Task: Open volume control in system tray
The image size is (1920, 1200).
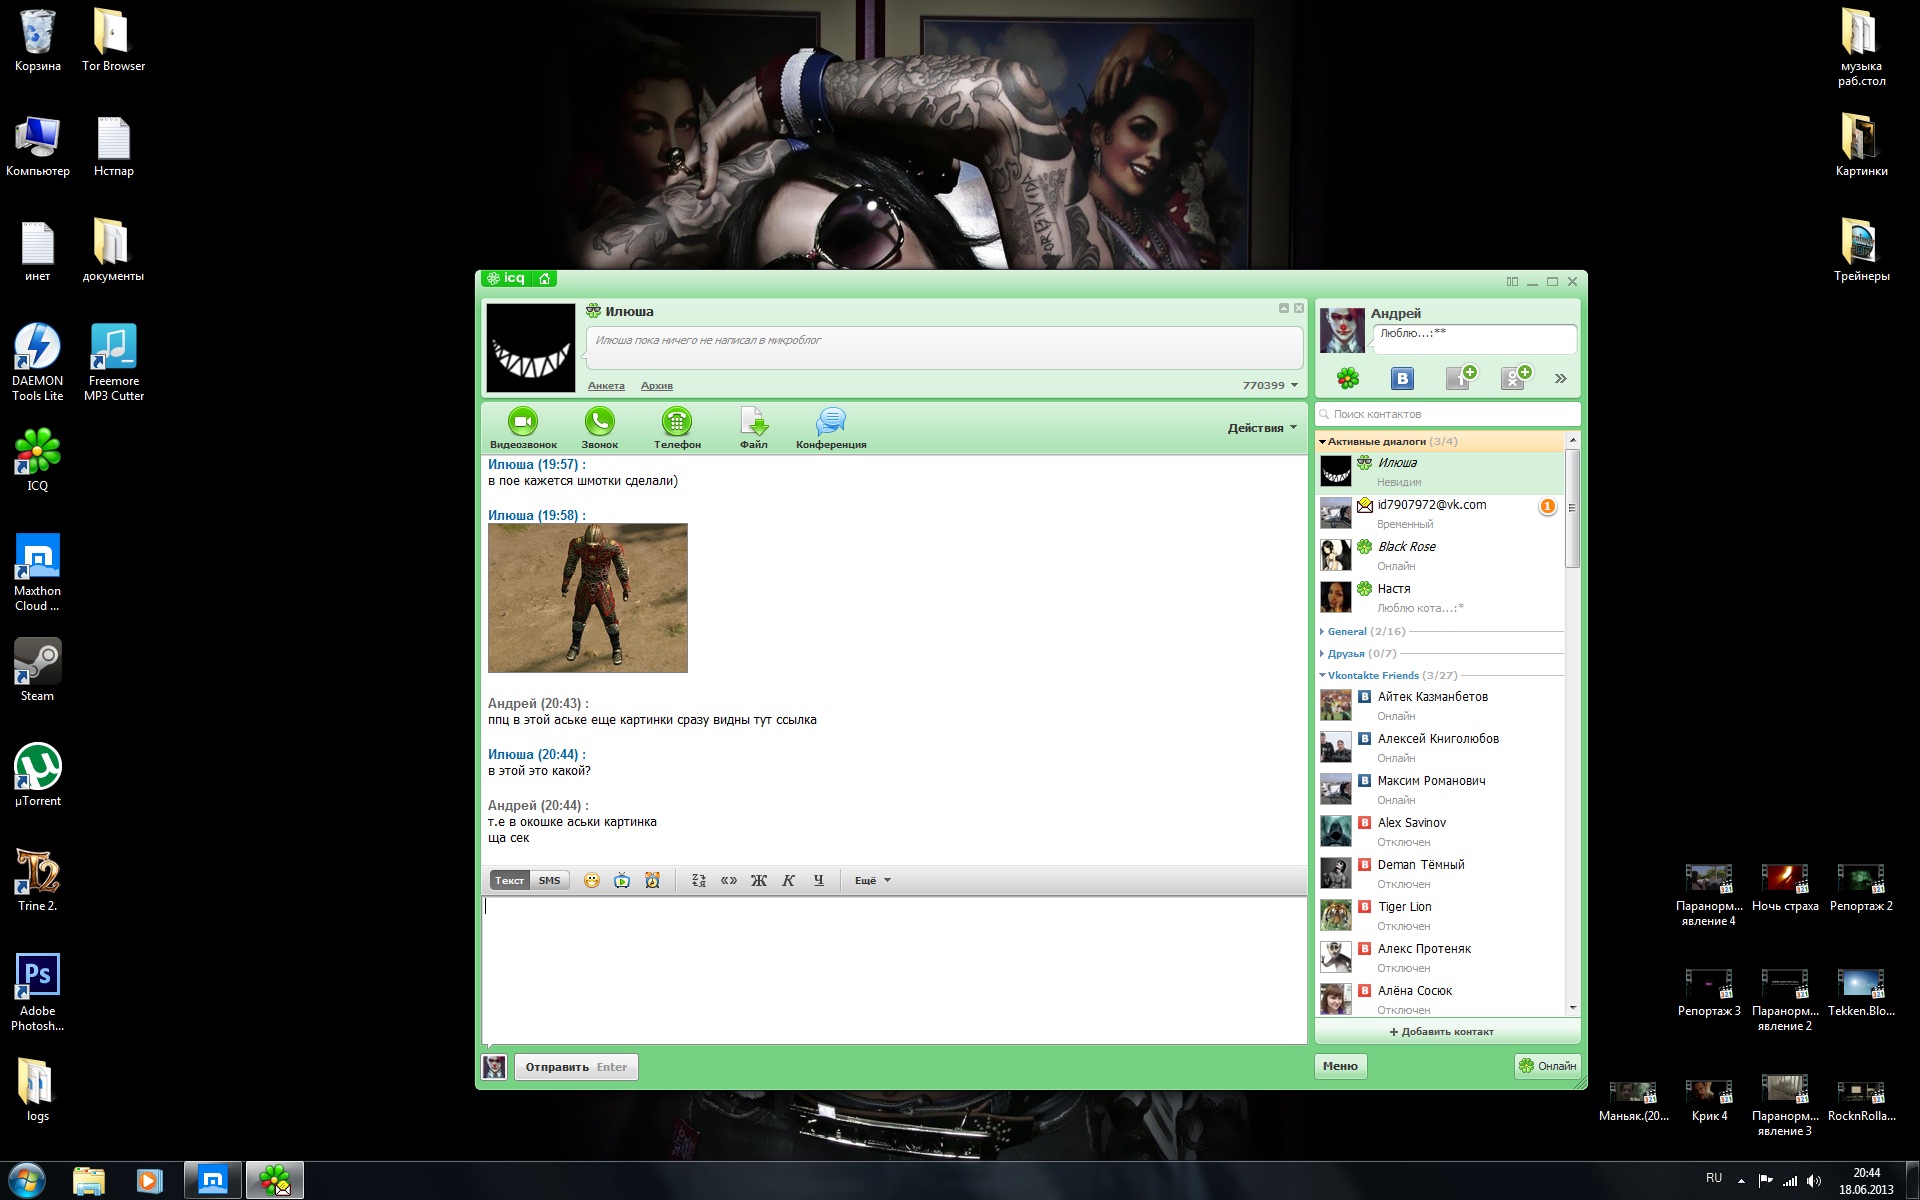Action: [x=1815, y=1181]
